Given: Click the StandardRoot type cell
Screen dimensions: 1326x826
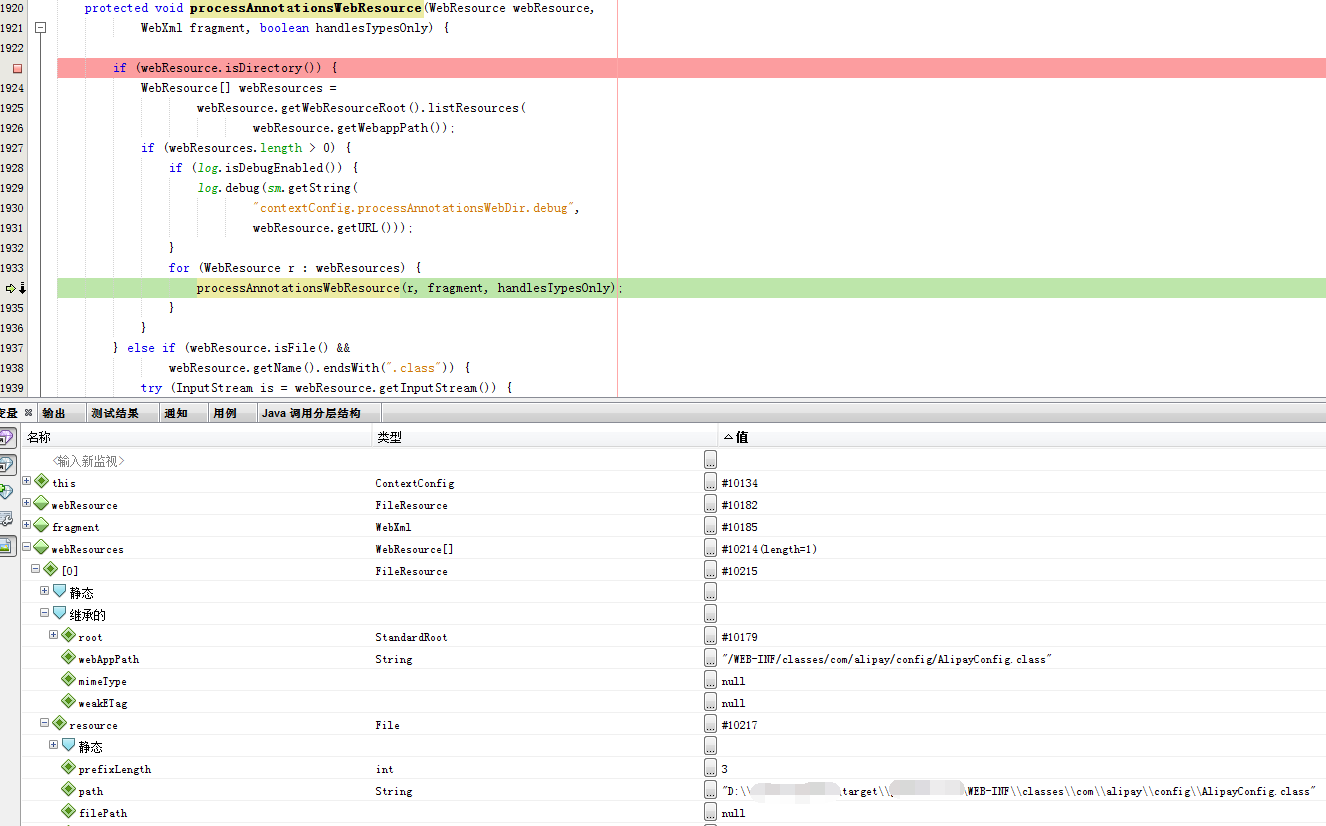Looking at the screenshot, I should [411, 637].
